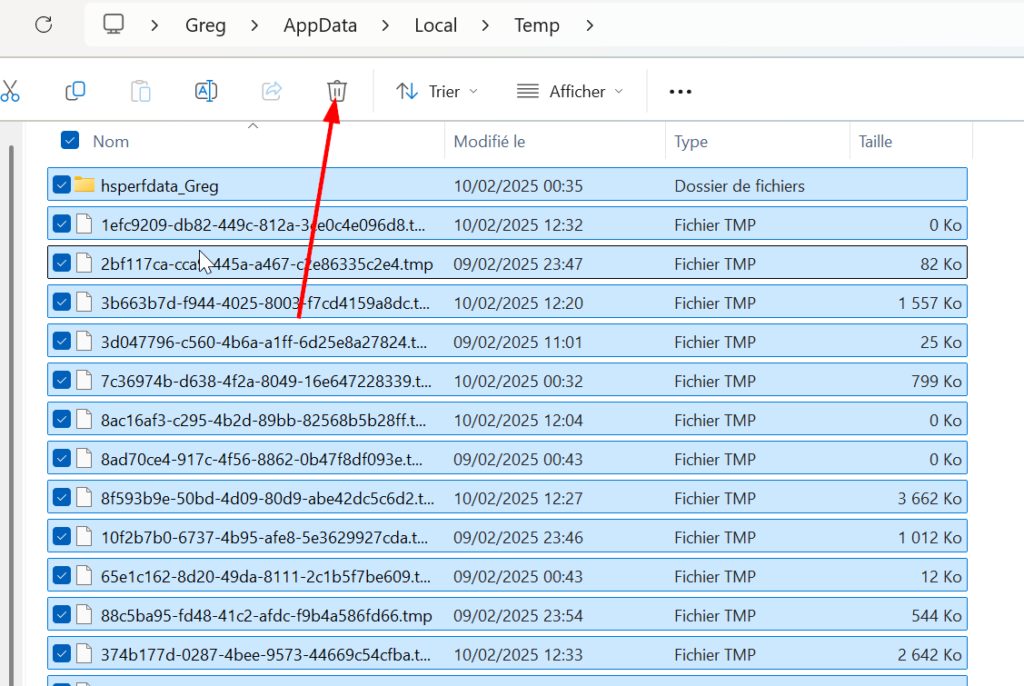The width and height of the screenshot is (1024, 686).
Task: Expand chevron after Local in breadcrumb
Action: click(485, 25)
